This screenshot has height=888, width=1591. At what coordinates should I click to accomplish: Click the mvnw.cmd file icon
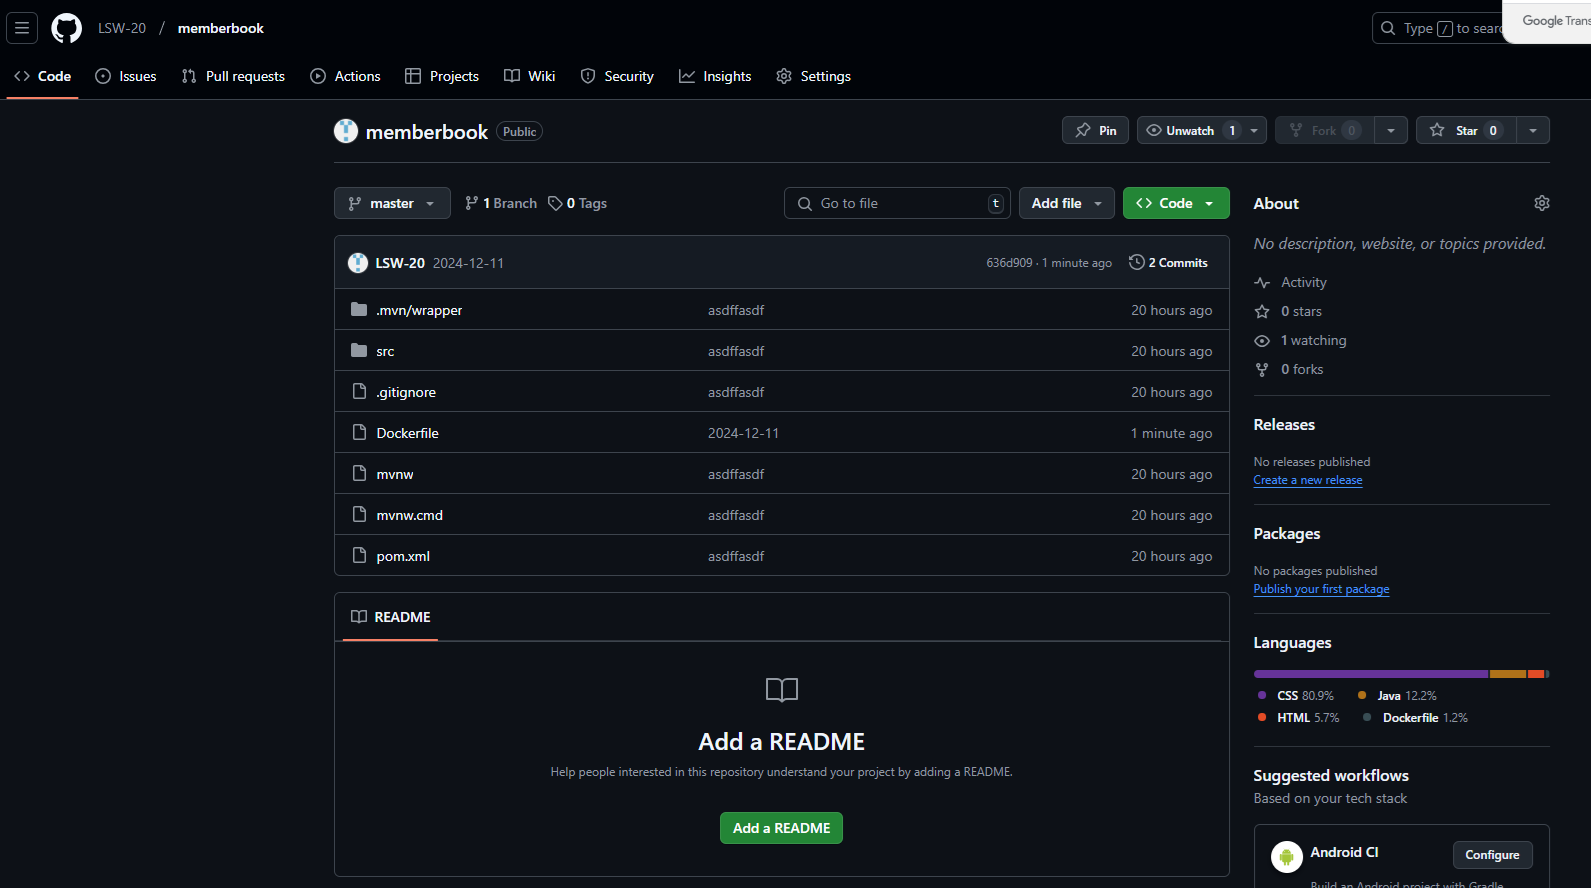click(359, 515)
